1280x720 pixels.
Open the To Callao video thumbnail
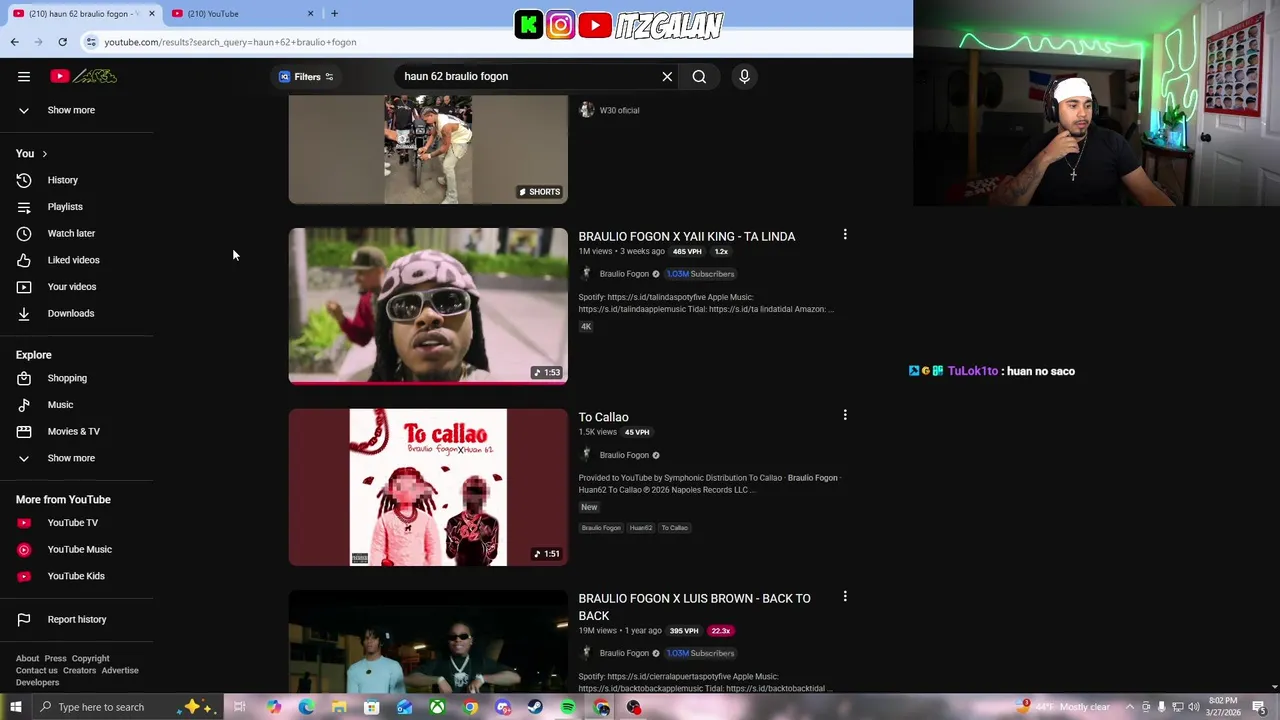[428, 487]
